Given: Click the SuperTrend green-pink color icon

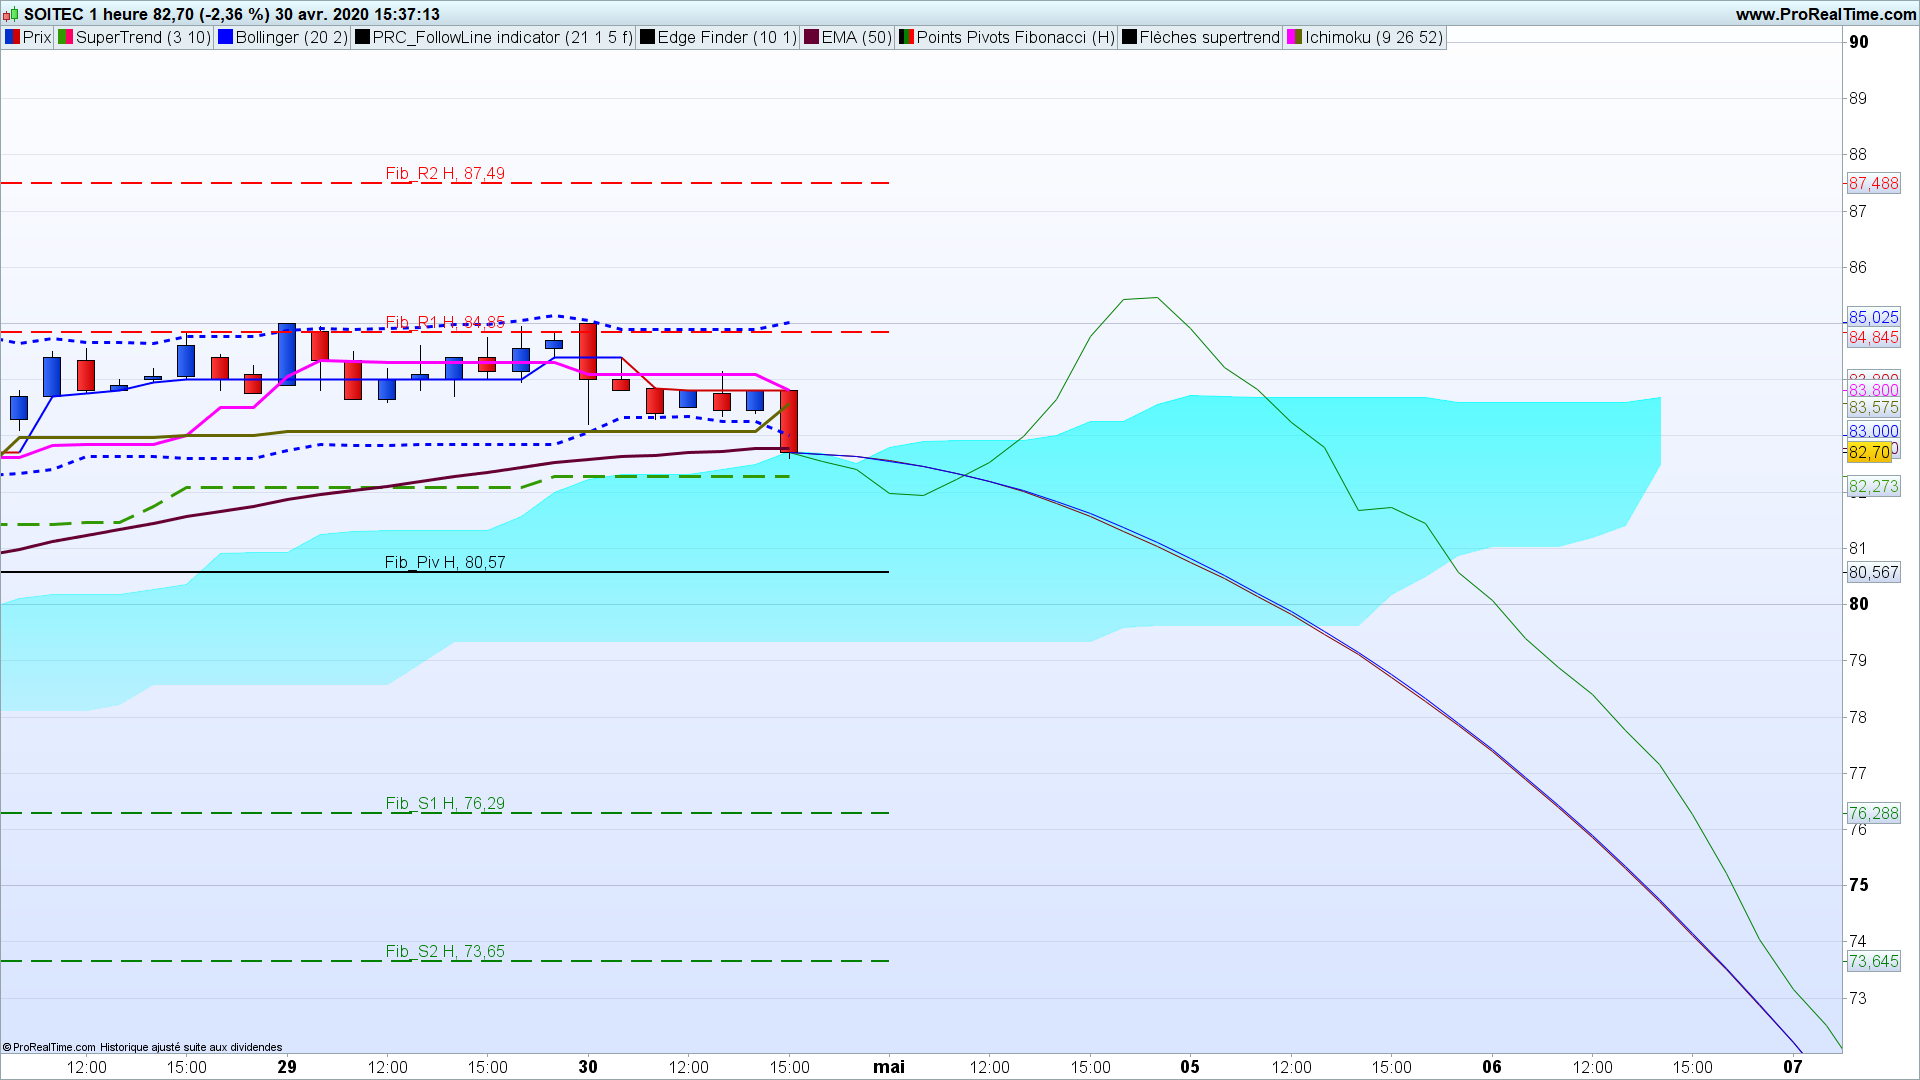Looking at the screenshot, I should tap(65, 37).
